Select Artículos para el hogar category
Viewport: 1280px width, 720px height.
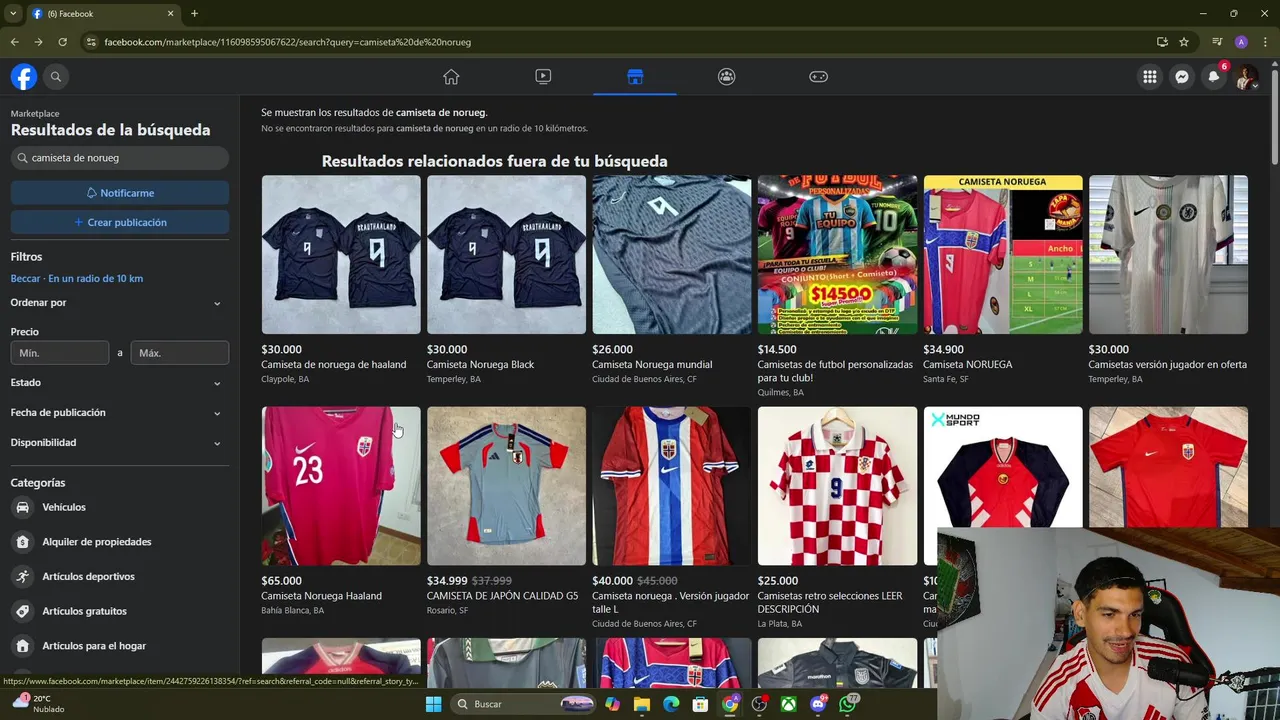tap(120, 646)
